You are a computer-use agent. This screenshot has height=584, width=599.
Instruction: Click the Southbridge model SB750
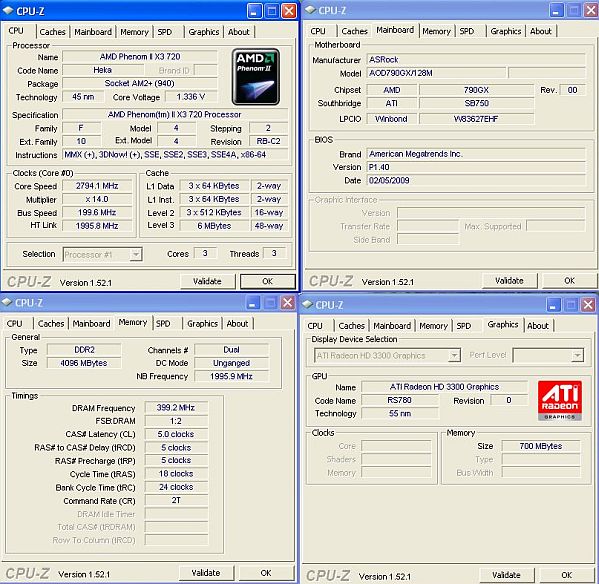tap(476, 103)
